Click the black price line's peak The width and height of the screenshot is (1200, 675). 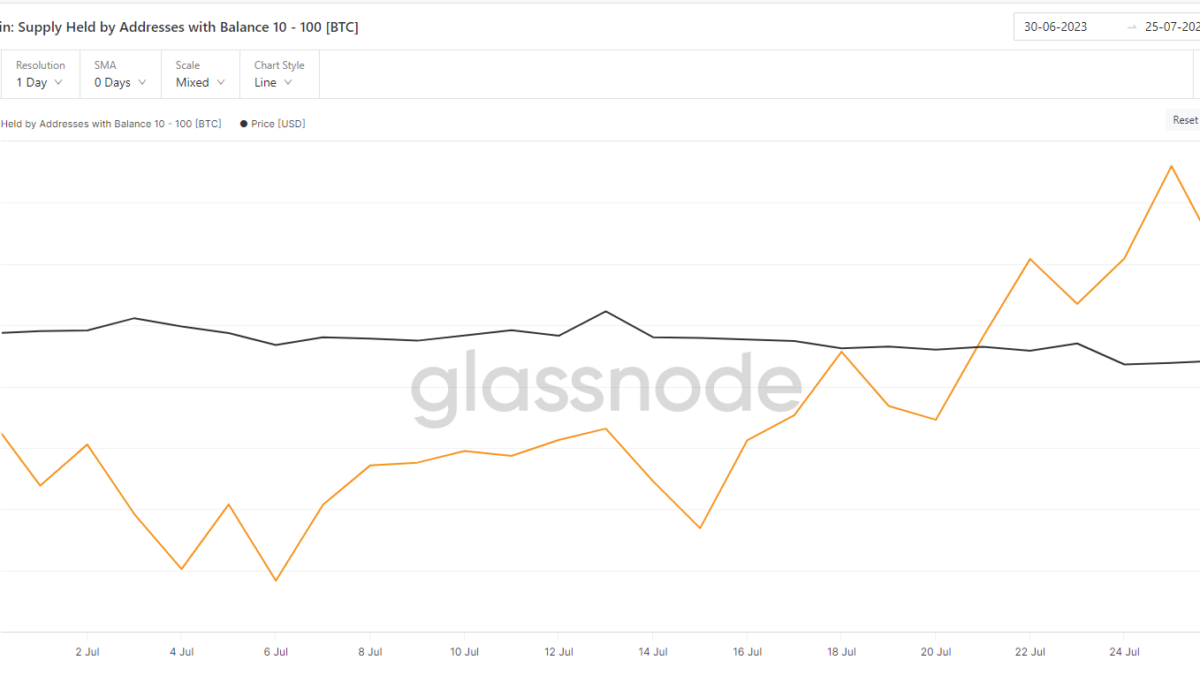pos(606,311)
